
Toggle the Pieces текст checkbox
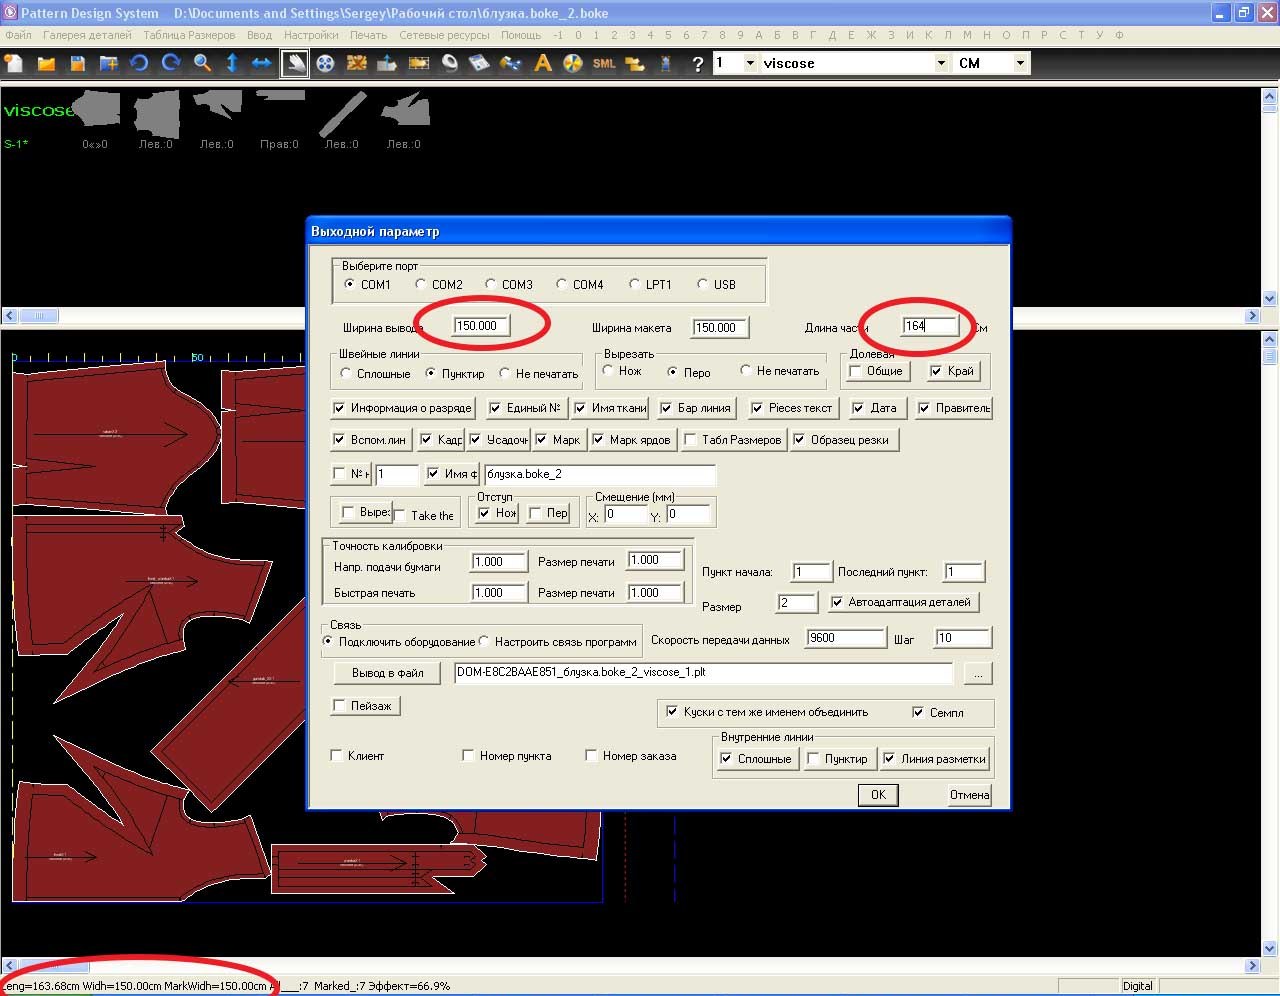(757, 408)
